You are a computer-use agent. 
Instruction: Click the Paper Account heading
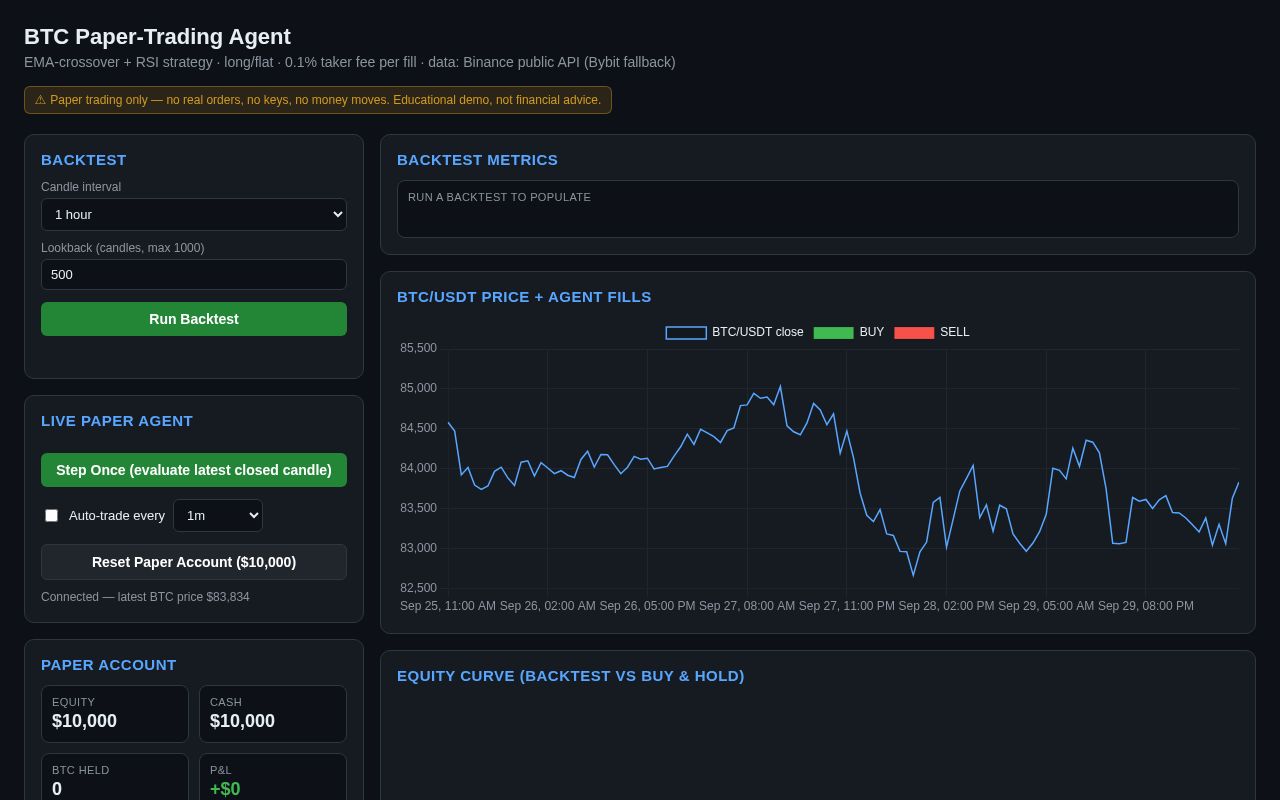click(109, 665)
